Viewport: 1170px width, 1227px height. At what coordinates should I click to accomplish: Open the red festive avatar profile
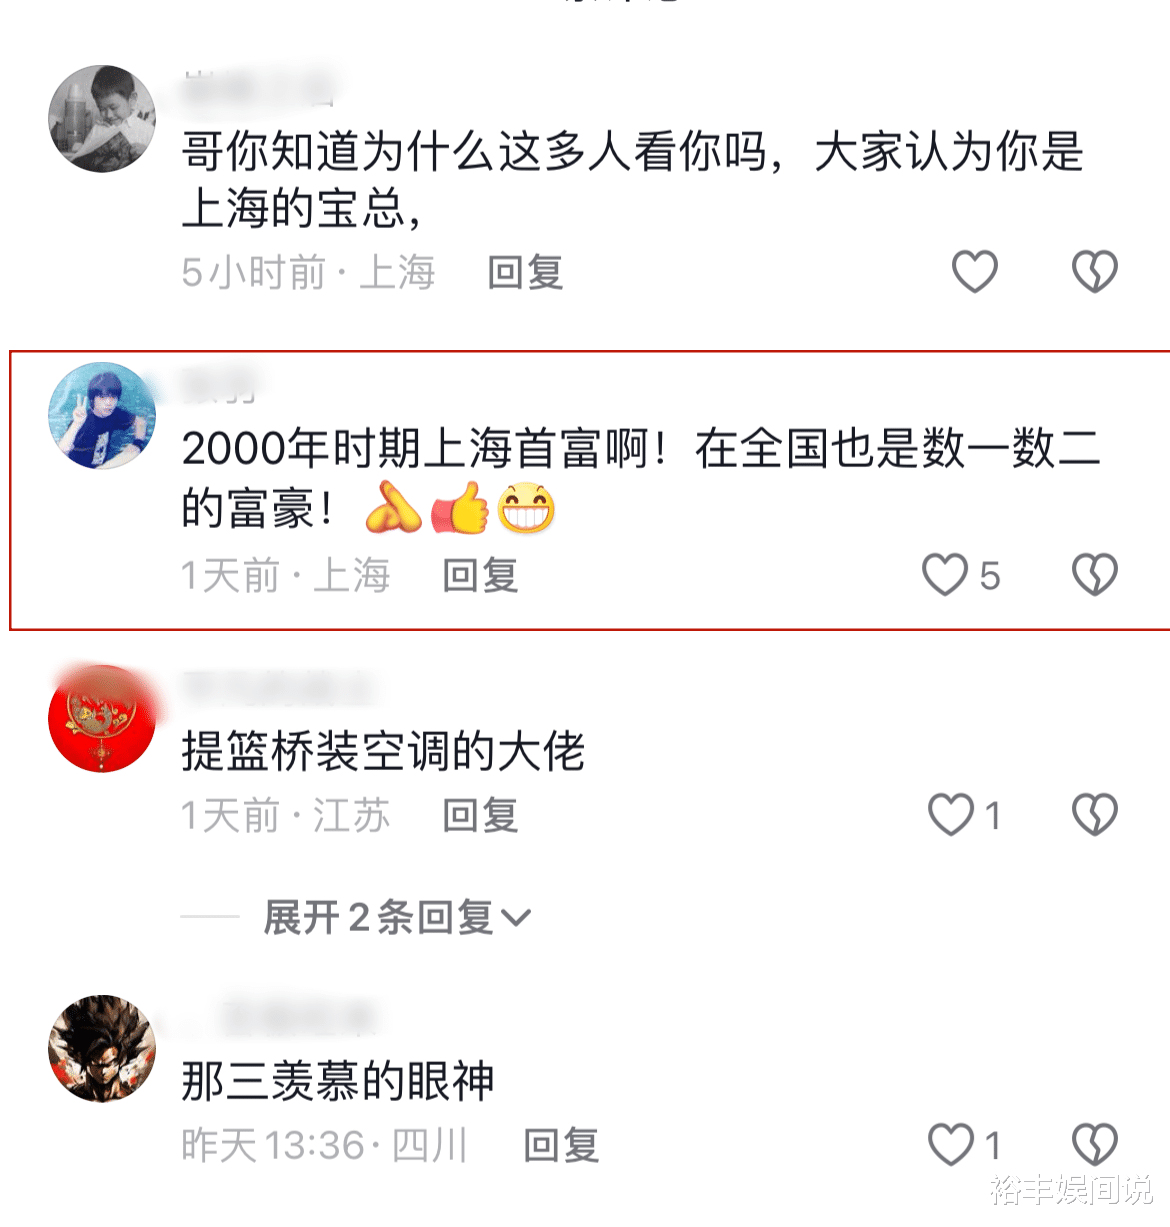pos(102,718)
